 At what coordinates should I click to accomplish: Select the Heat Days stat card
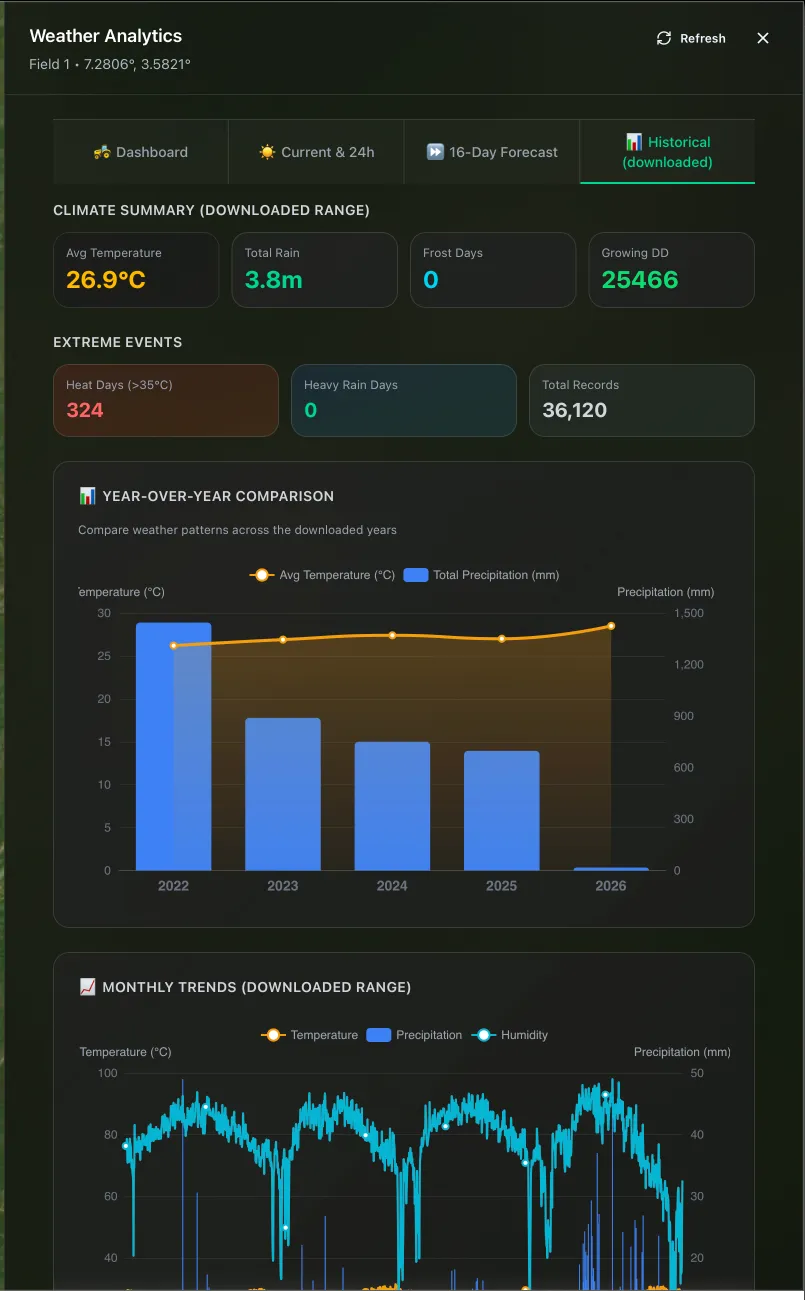(x=165, y=400)
